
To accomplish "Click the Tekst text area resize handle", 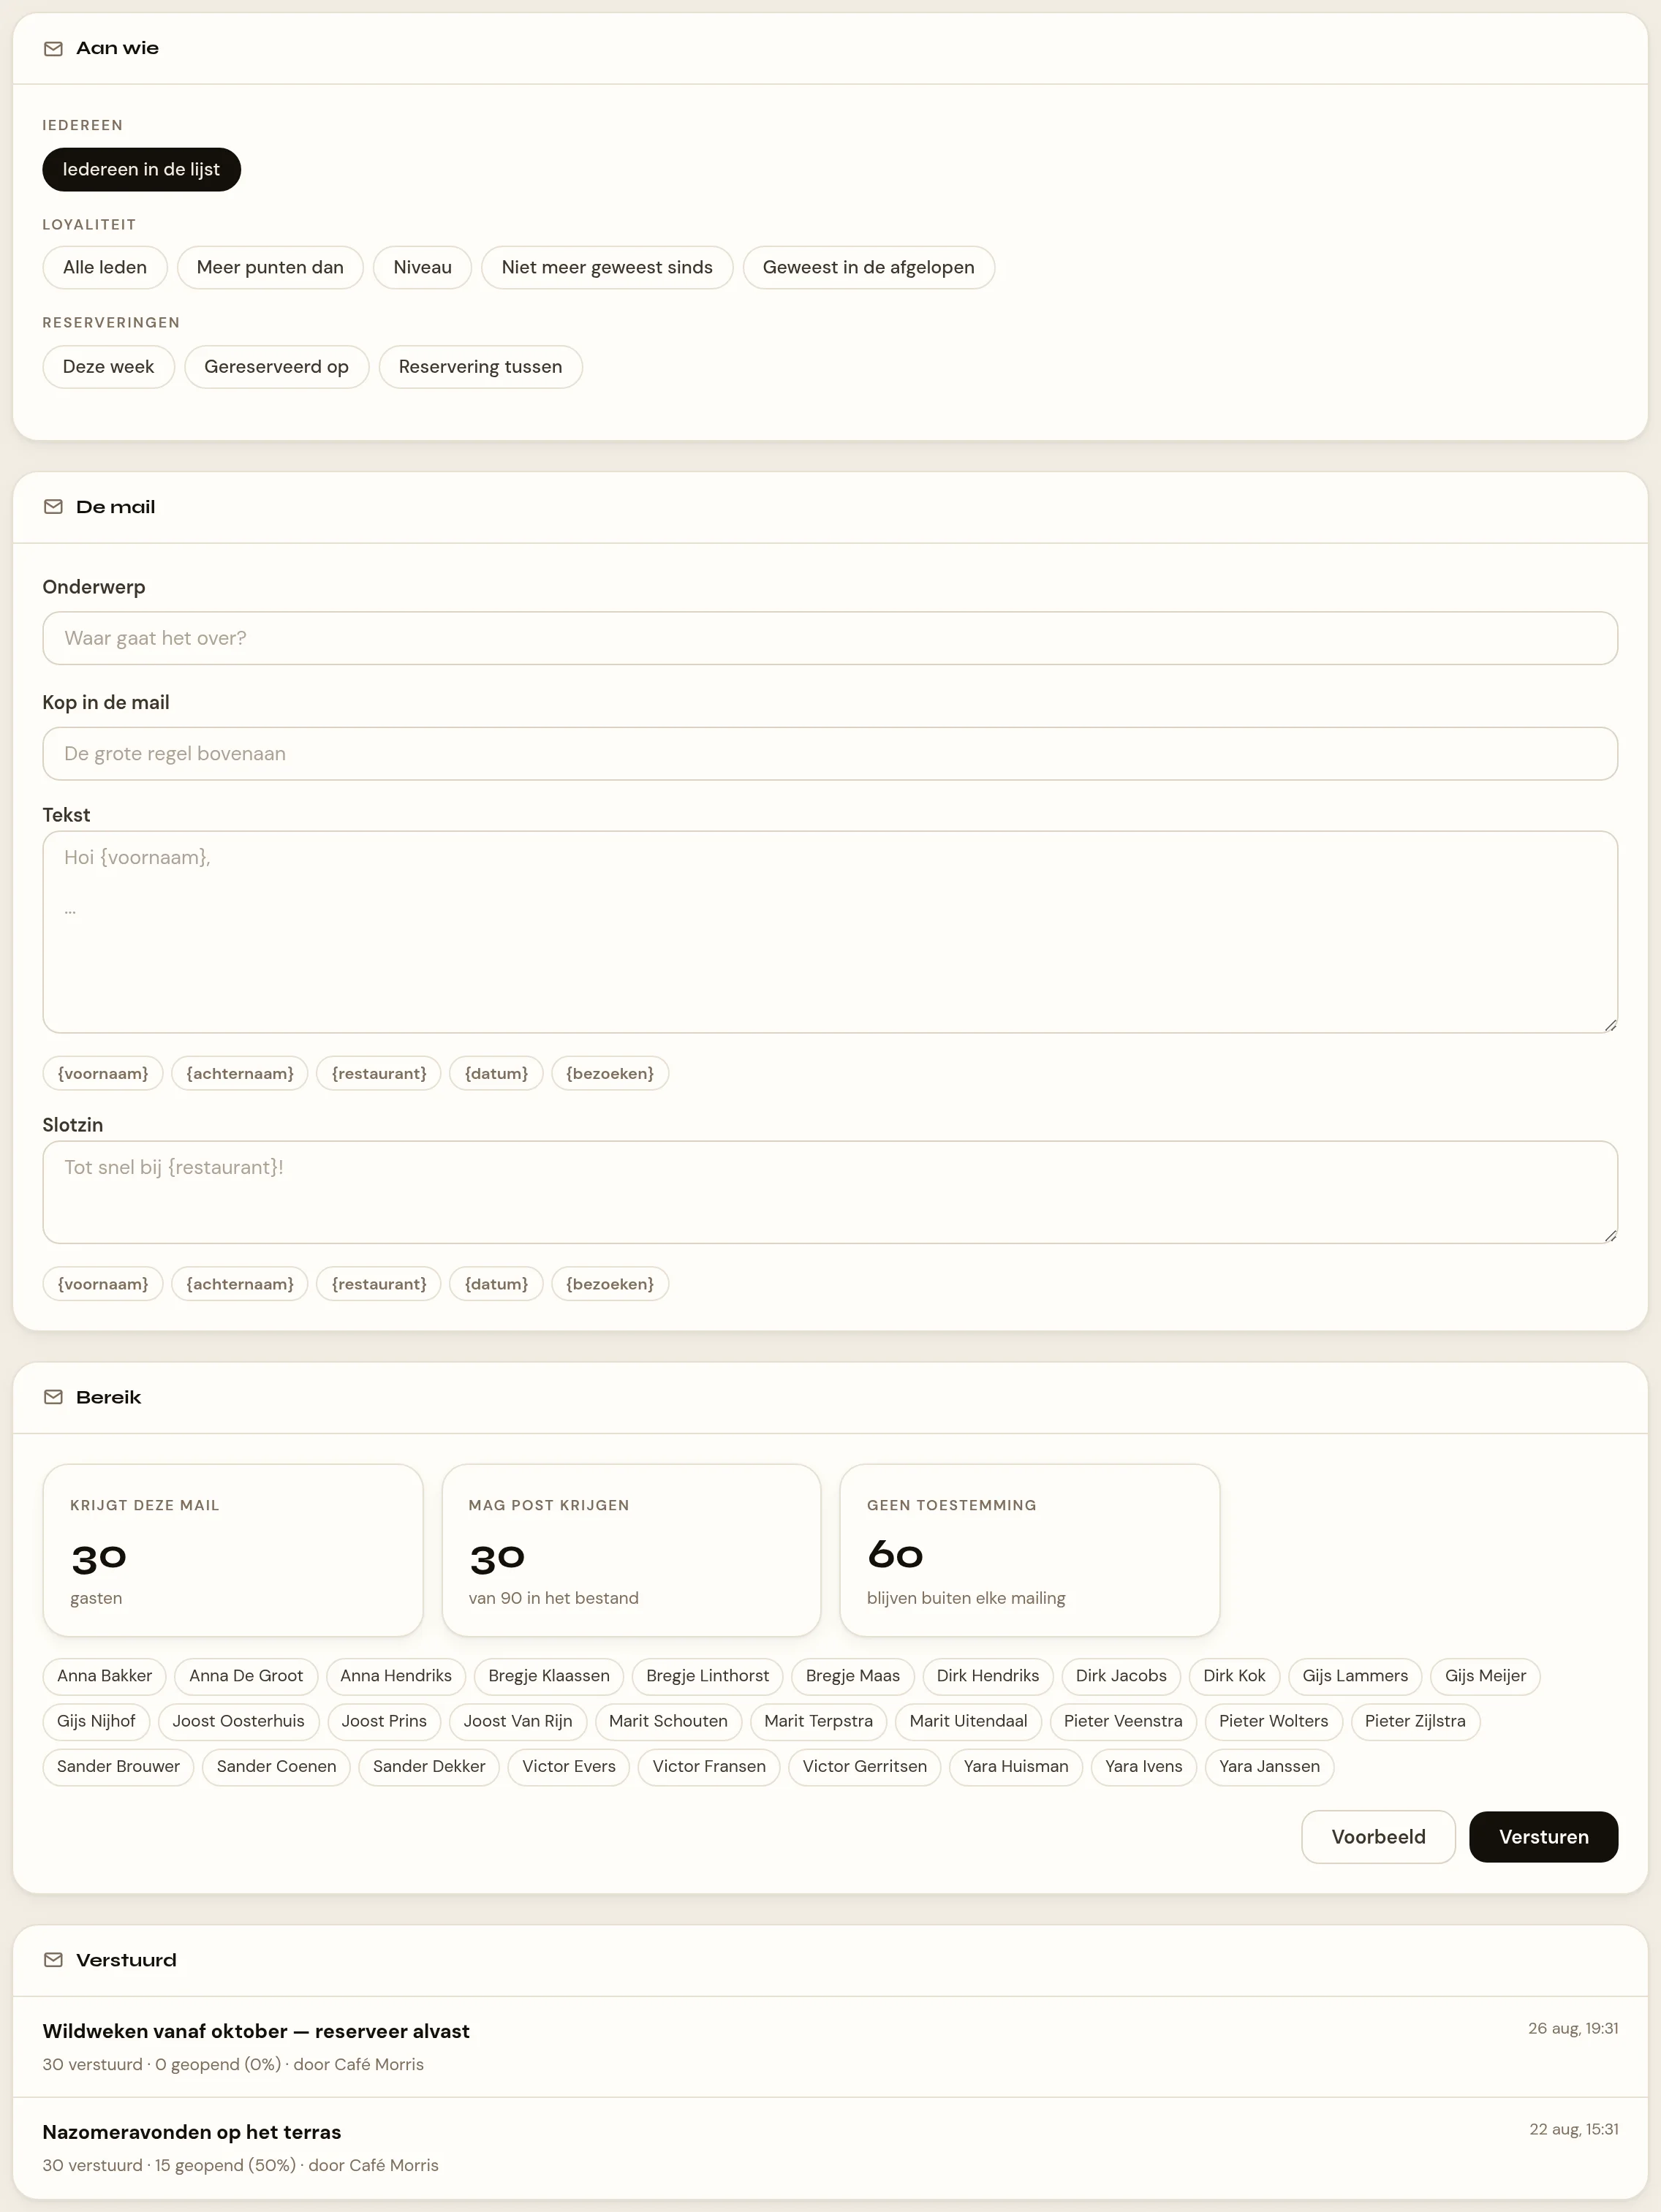I will [x=1610, y=1025].
